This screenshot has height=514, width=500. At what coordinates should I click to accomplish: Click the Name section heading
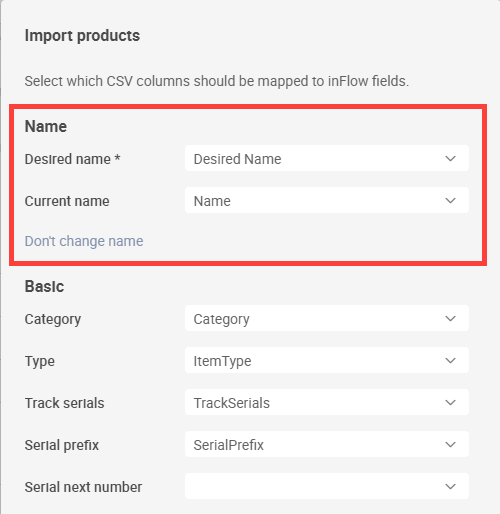coord(46,126)
